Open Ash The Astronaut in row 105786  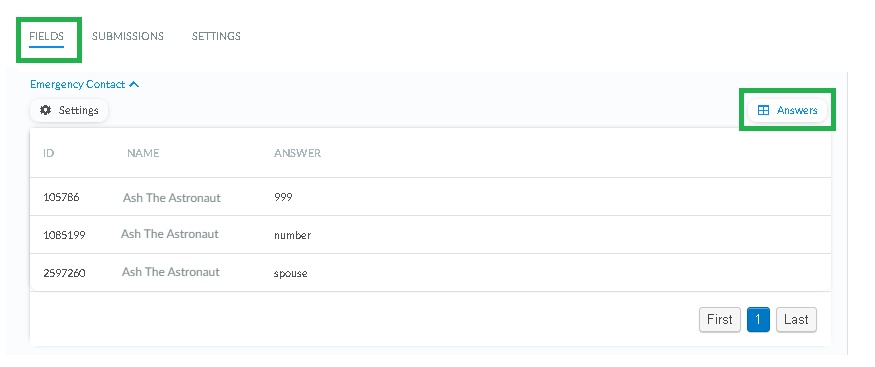pos(172,197)
